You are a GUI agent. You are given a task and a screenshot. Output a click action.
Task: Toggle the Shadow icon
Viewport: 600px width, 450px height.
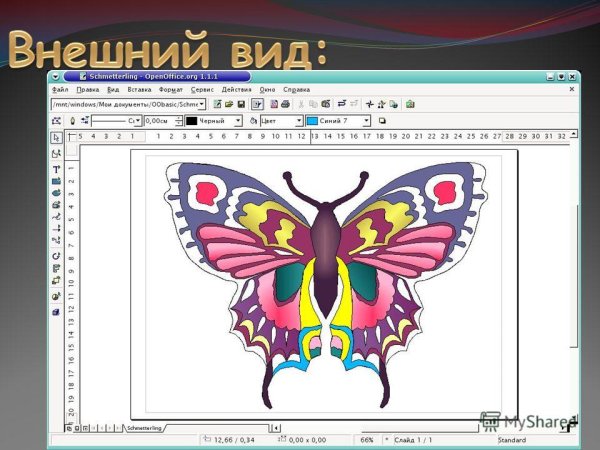382,121
